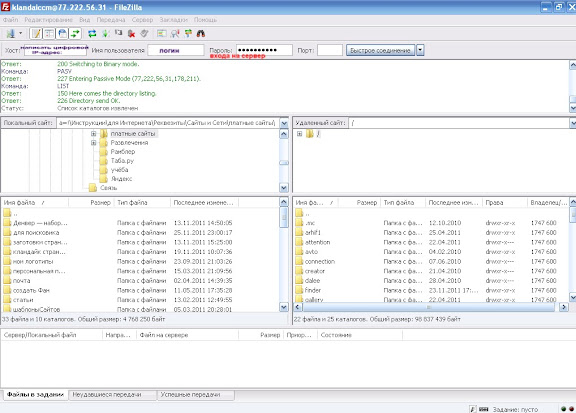Sort queue by Состояние column

(x=360, y=335)
